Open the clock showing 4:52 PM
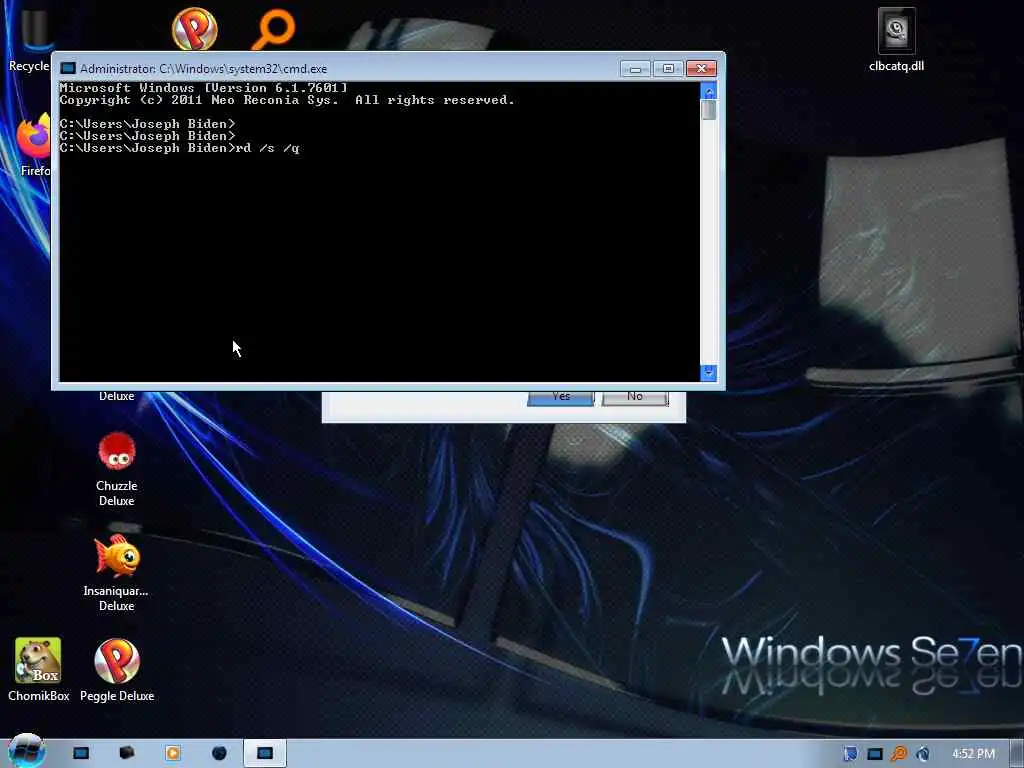This screenshot has height=768, width=1024. (x=972, y=754)
